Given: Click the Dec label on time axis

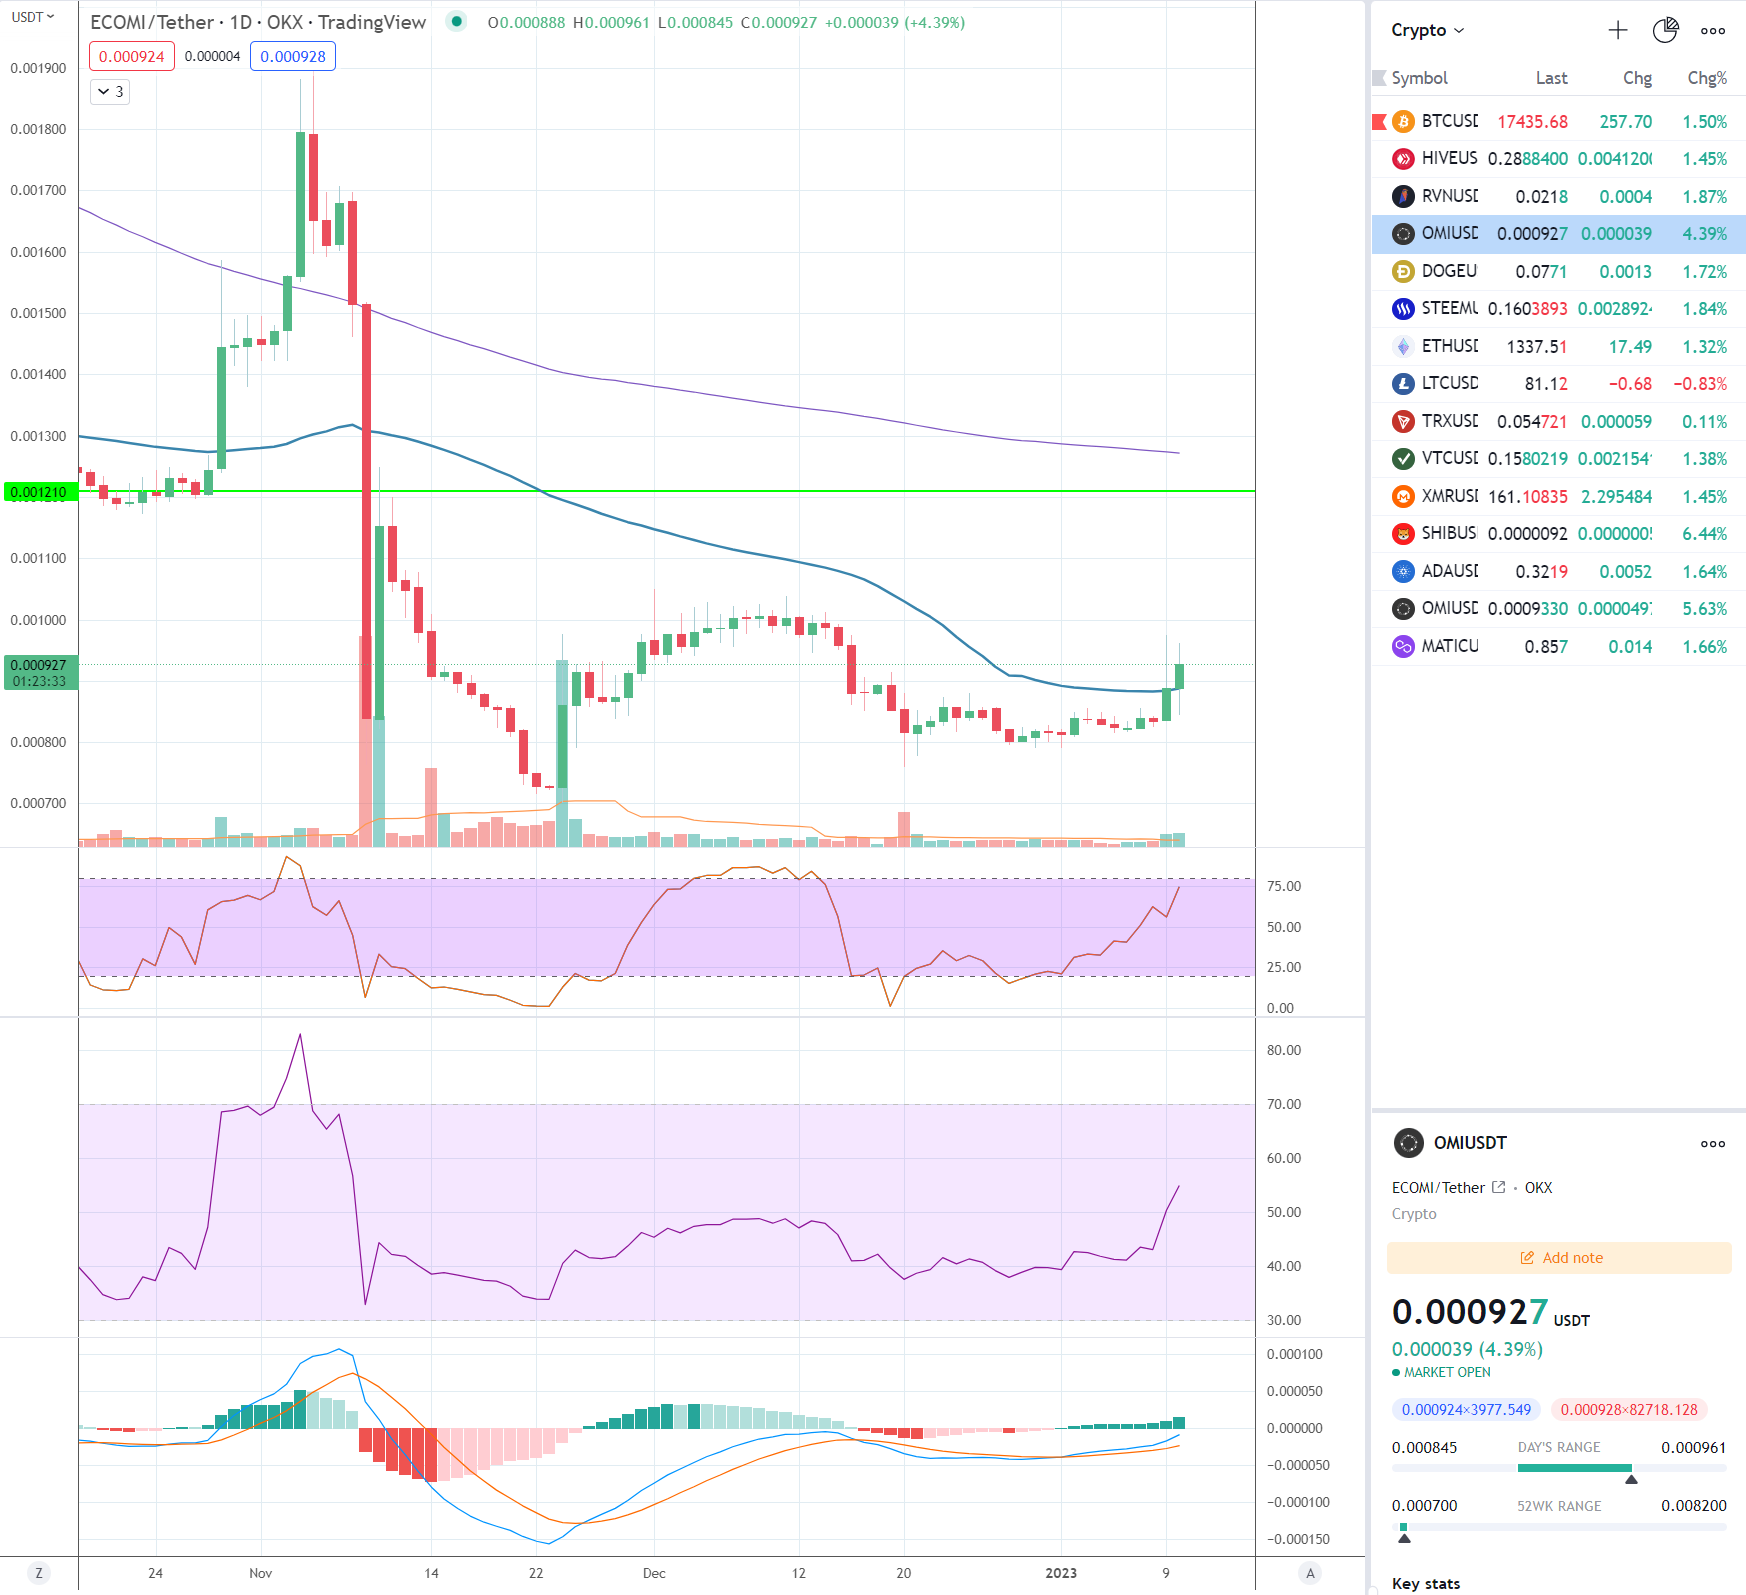Looking at the screenshot, I should tap(654, 1573).
